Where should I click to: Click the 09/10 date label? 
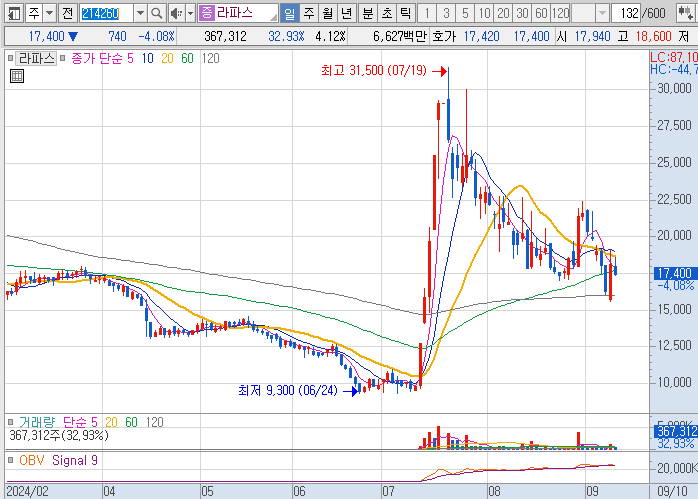point(672,491)
